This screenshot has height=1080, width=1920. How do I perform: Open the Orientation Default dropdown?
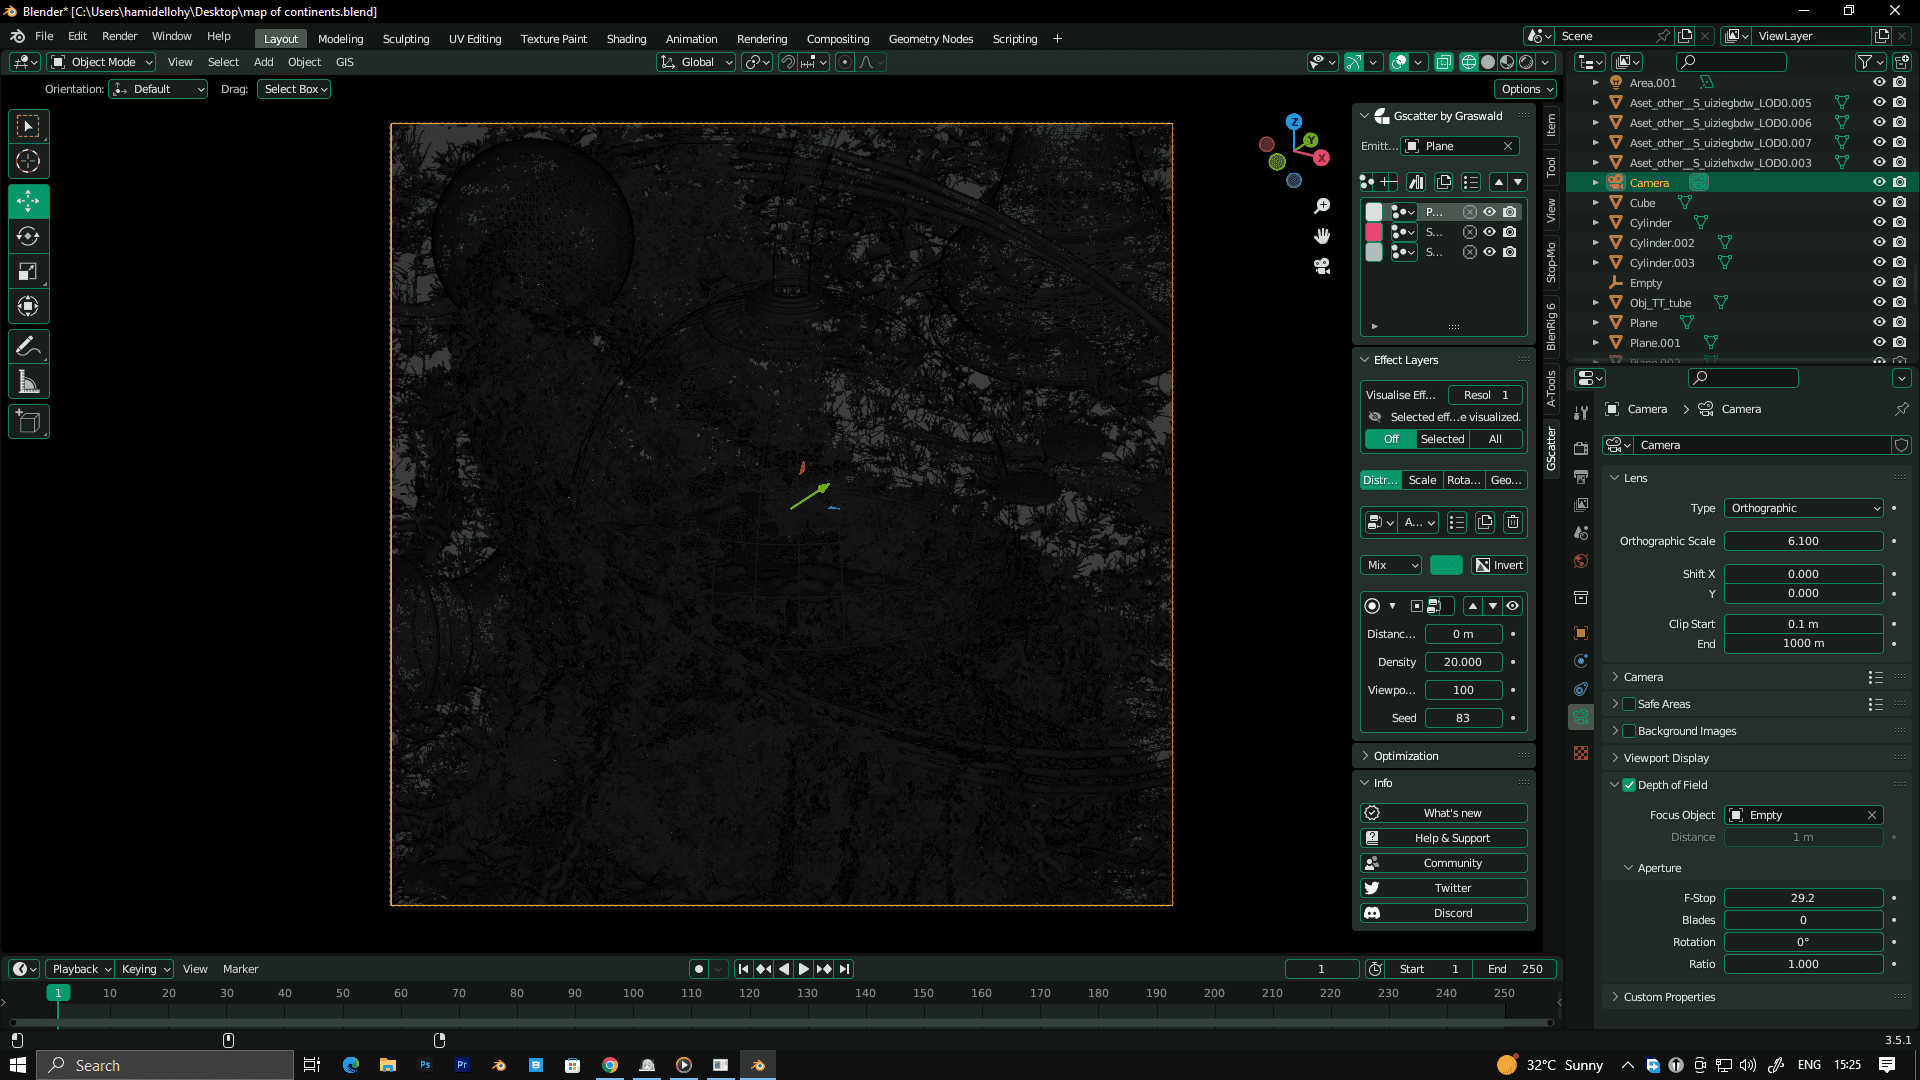click(x=158, y=89)
